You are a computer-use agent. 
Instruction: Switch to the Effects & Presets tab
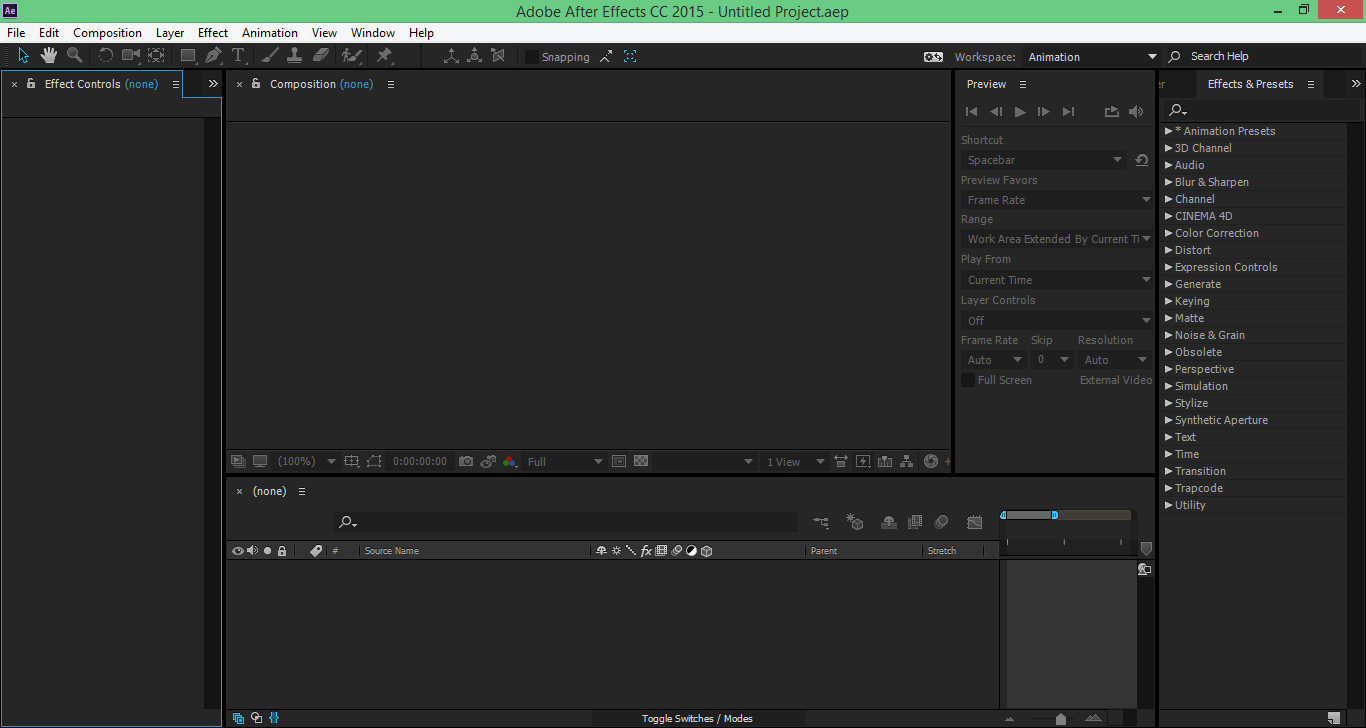coord(1250,84)
